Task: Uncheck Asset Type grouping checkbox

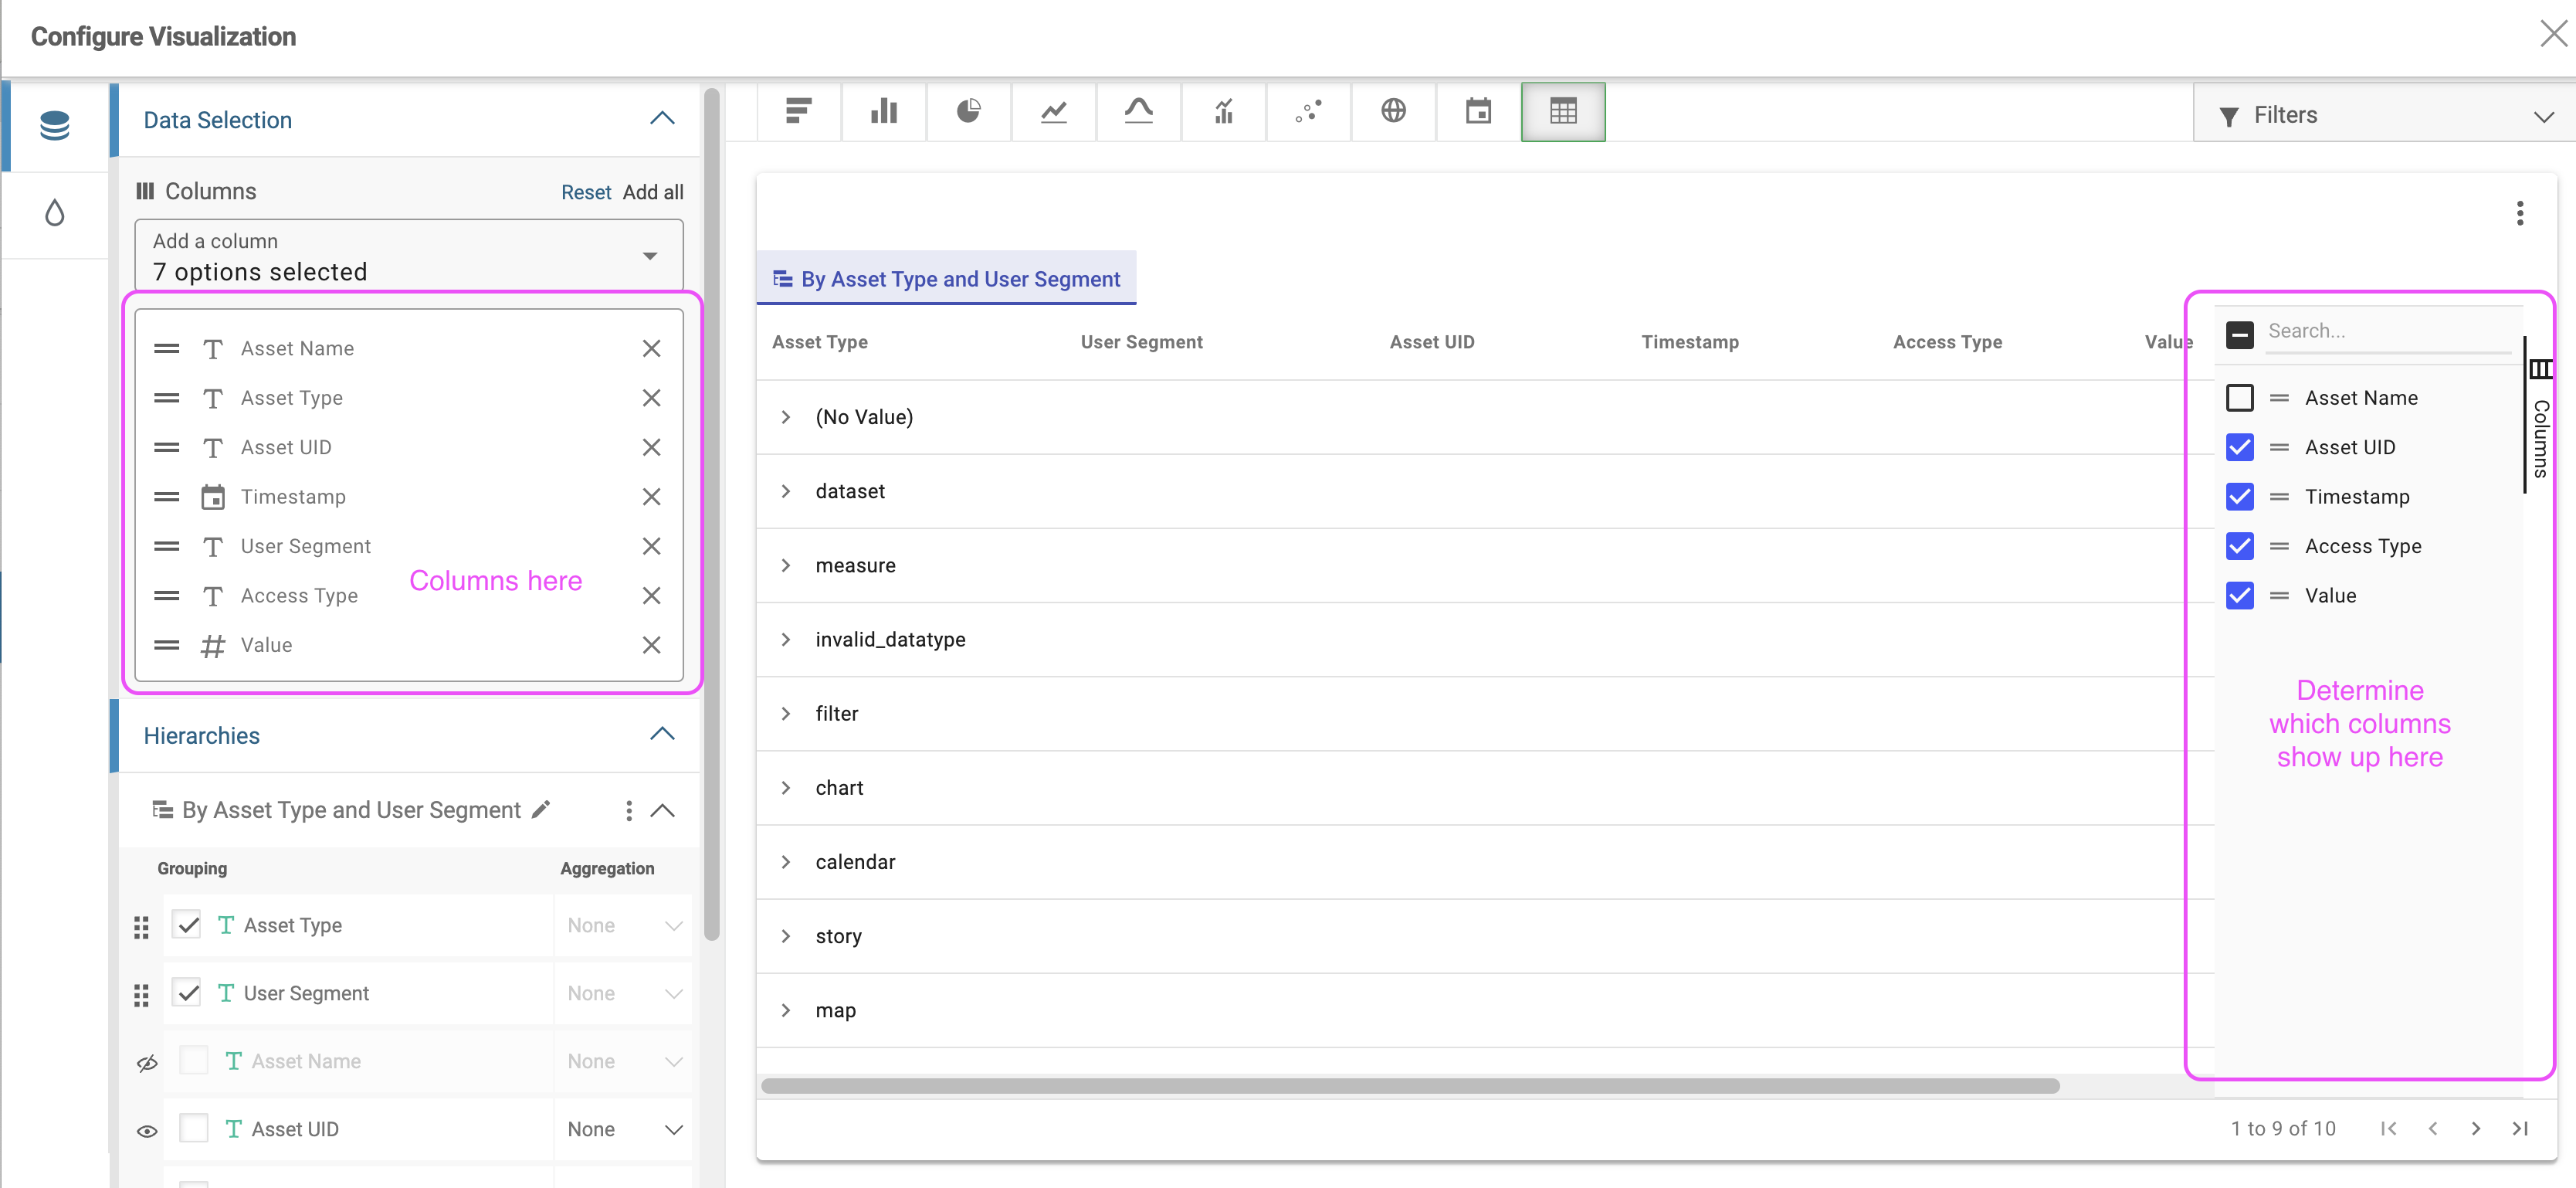Action: point(187,924)
